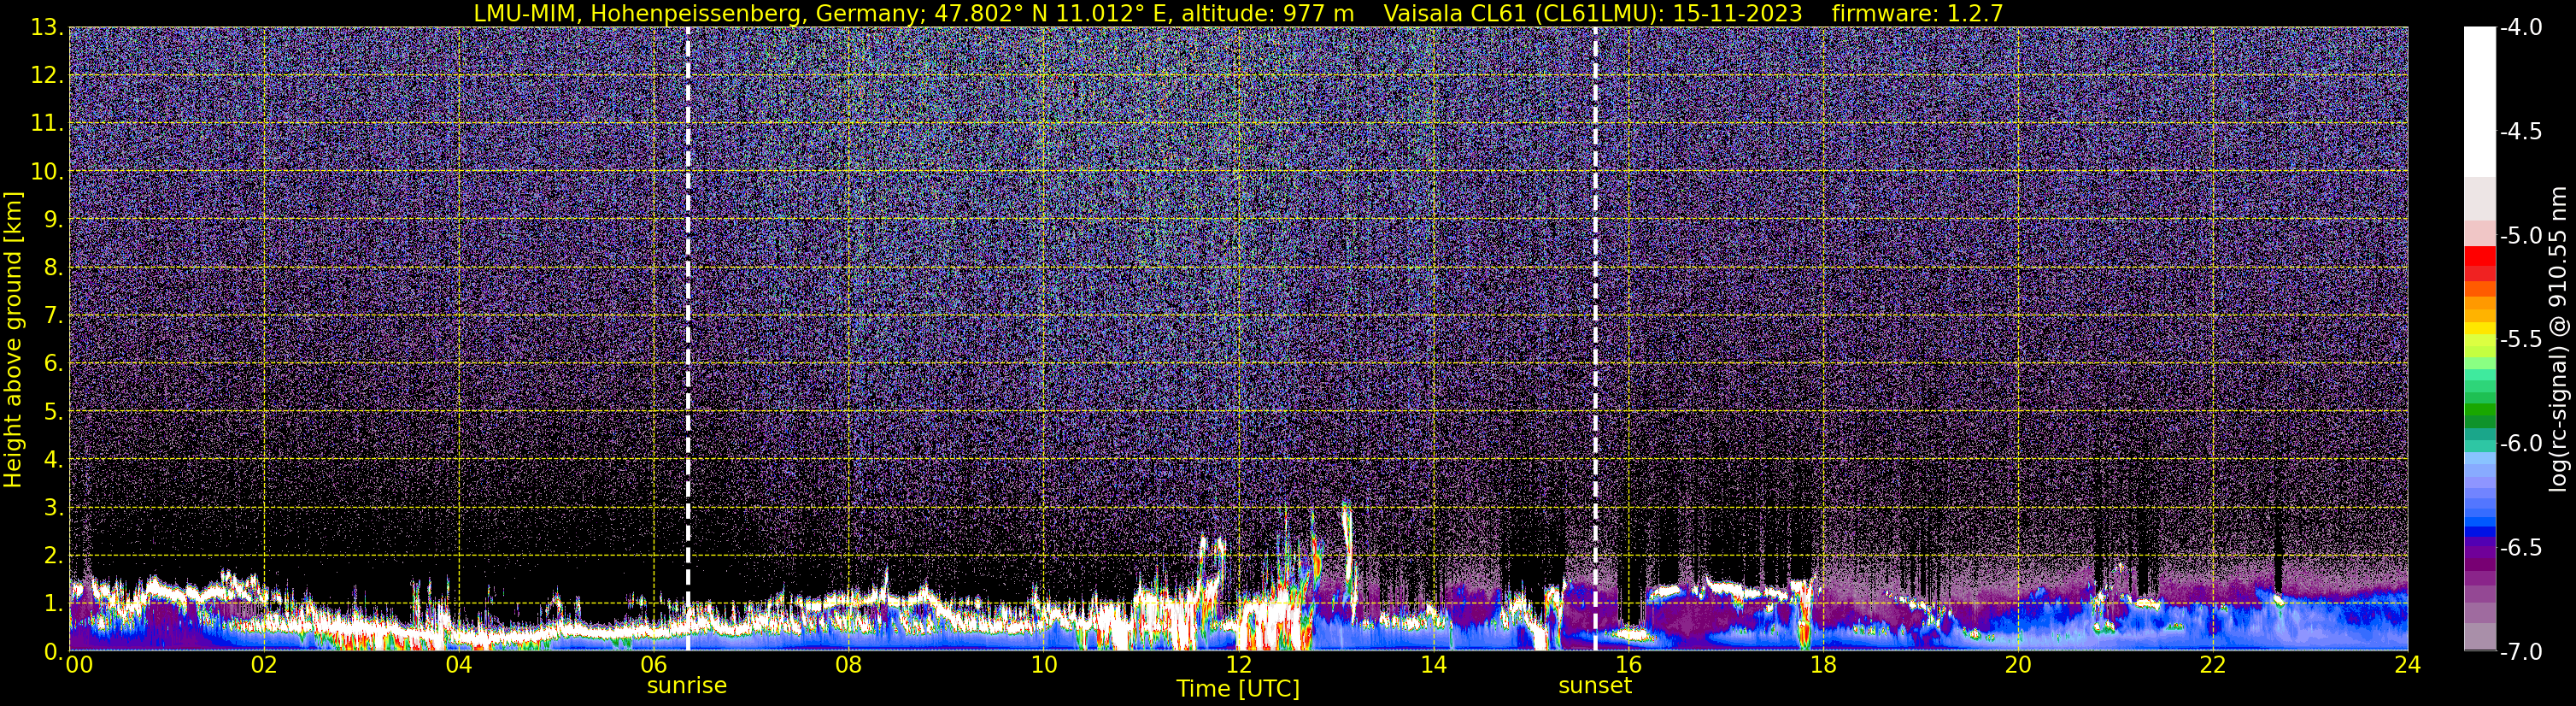This screenshot has height=706, width=2576.
Task: Click colorbar tick label '-4.0'
Action: coord(2520,28)
